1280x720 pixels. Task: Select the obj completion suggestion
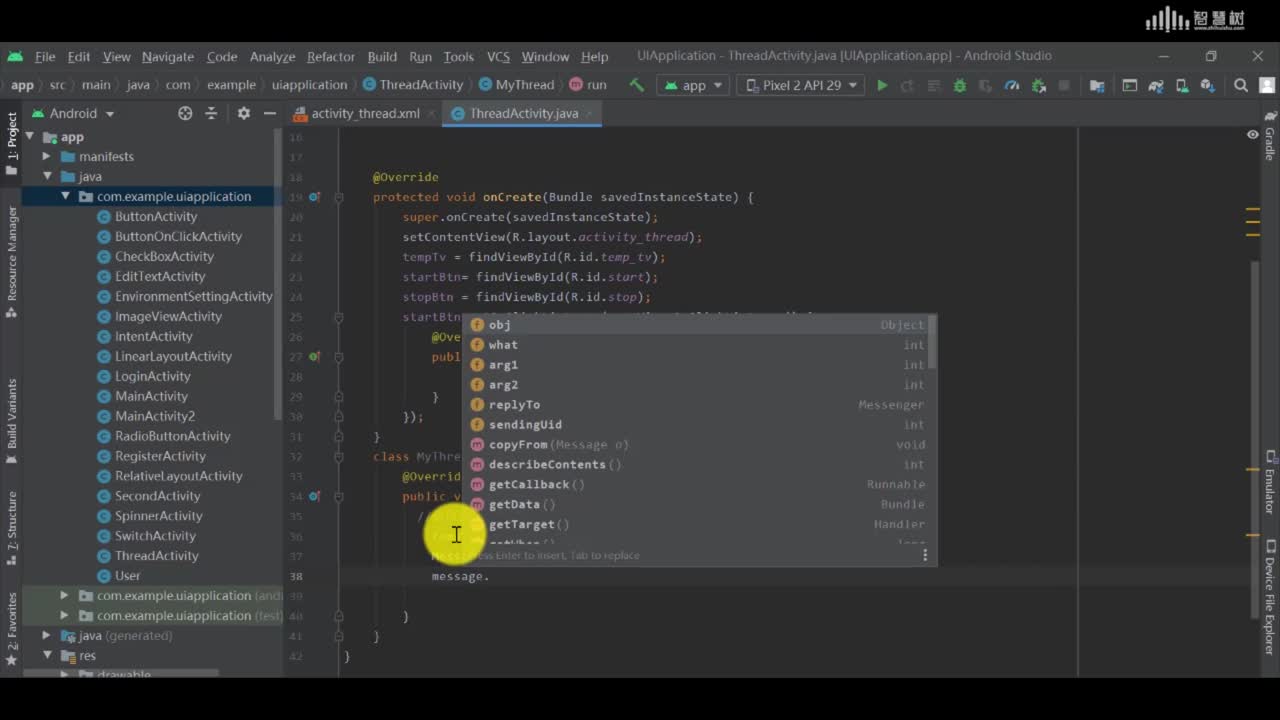pos(698,325)
